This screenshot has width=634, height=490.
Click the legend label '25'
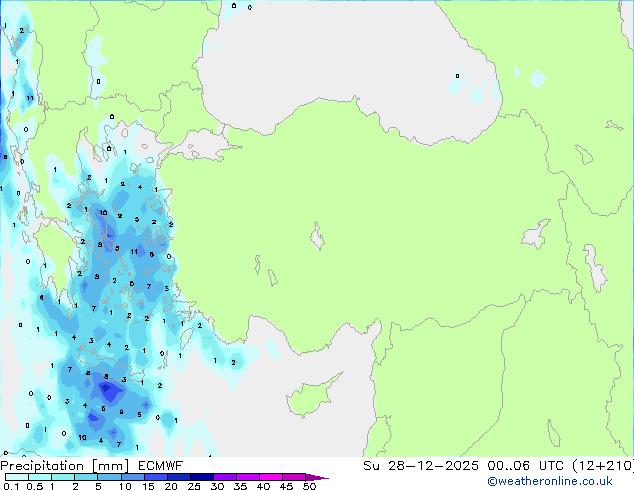coord(194,486)
